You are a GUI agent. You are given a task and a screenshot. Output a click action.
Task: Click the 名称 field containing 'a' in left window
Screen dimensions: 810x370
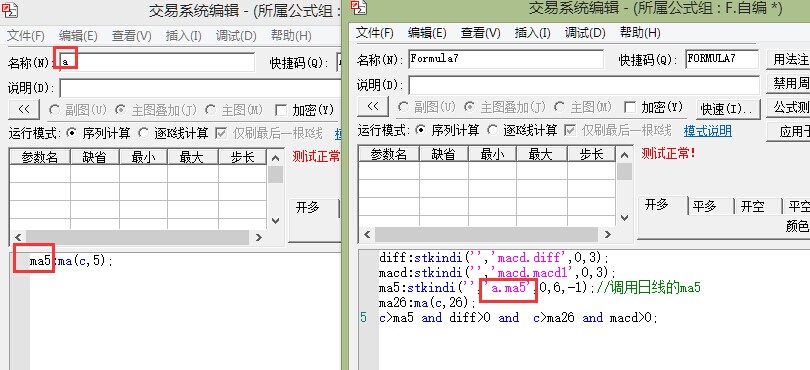tap(157, 62)
